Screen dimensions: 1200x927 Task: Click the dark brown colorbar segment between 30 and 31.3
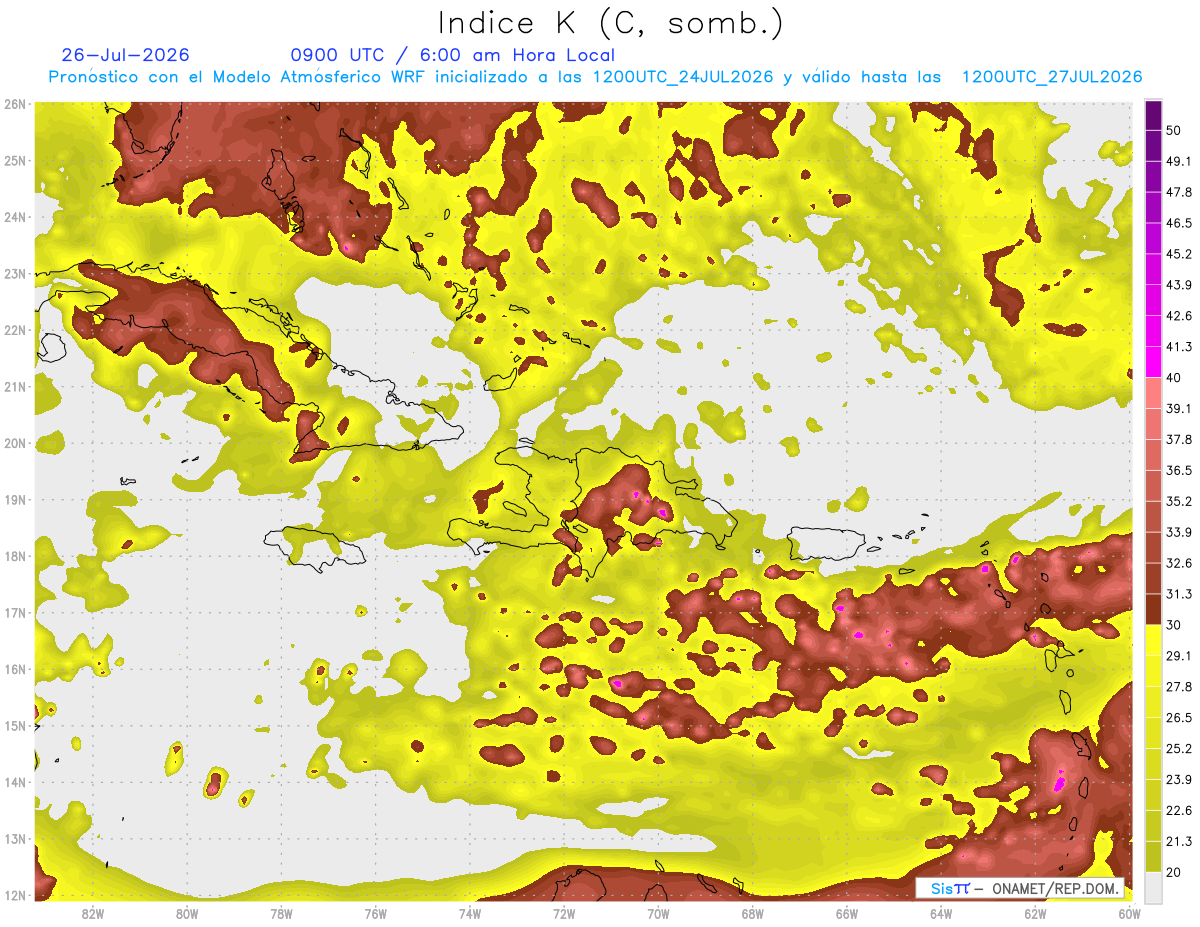[x=1153, y=609]
